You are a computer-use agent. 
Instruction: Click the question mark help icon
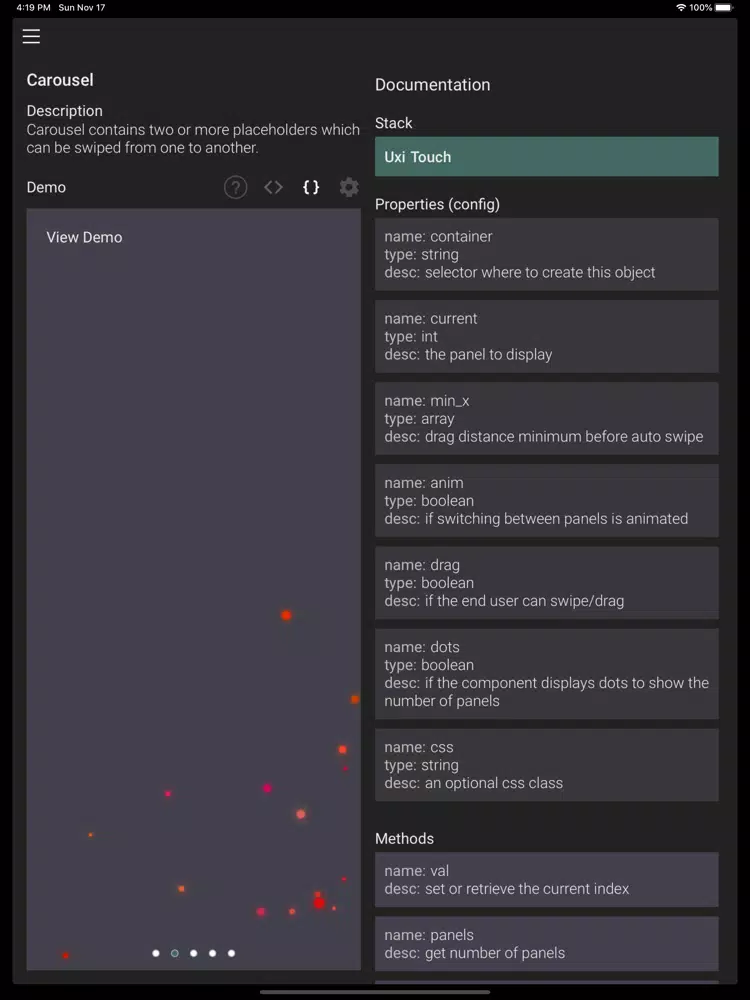pyautogui.click(x=235, y=187)
